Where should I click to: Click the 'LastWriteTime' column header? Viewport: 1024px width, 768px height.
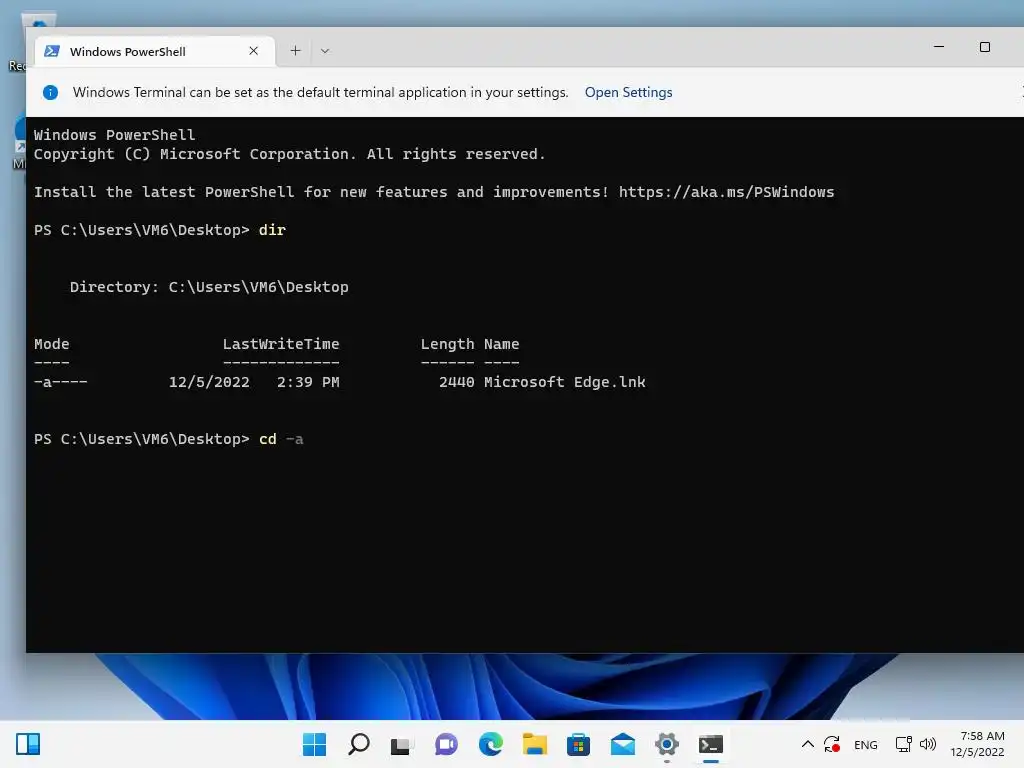[x=281, y=344]
